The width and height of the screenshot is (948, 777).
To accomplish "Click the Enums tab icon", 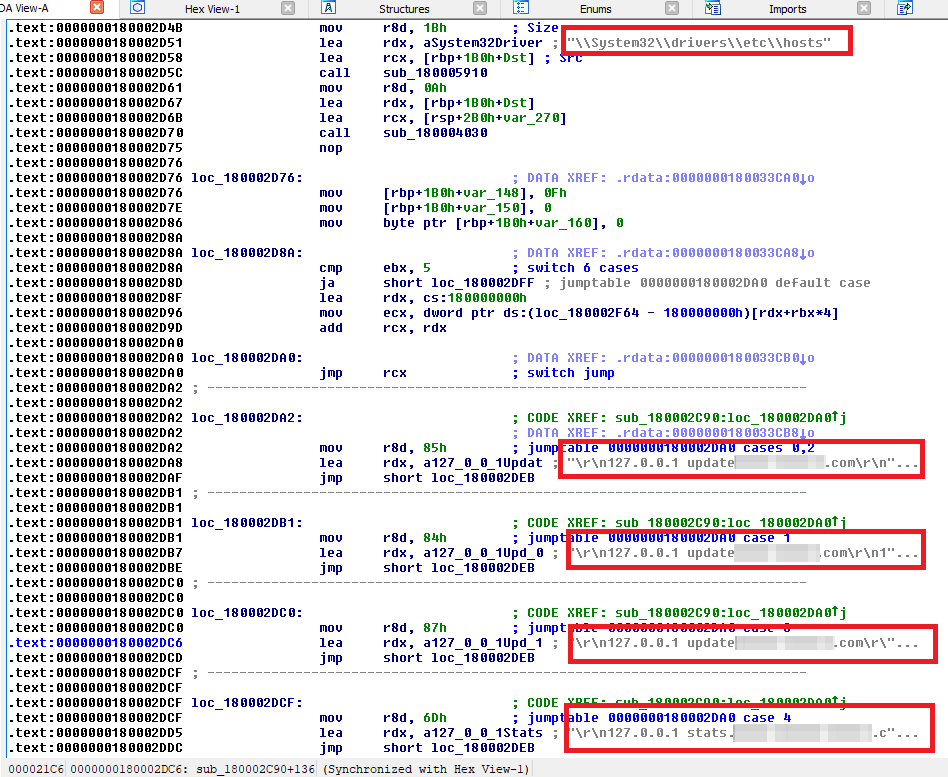I will [x=518, y=8].
